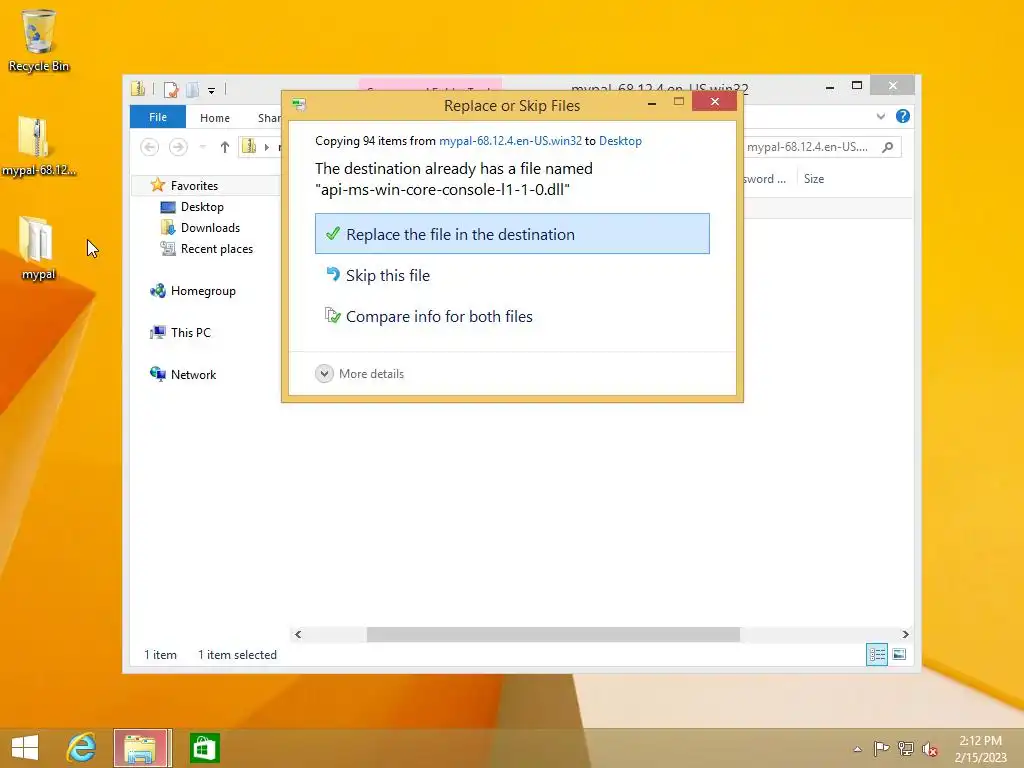Image resolution: width=1024 pixels, height=768 pixels.
Task: Open the Customize Quick Access Toolbar dropdown
Action: tap(212, 91)
